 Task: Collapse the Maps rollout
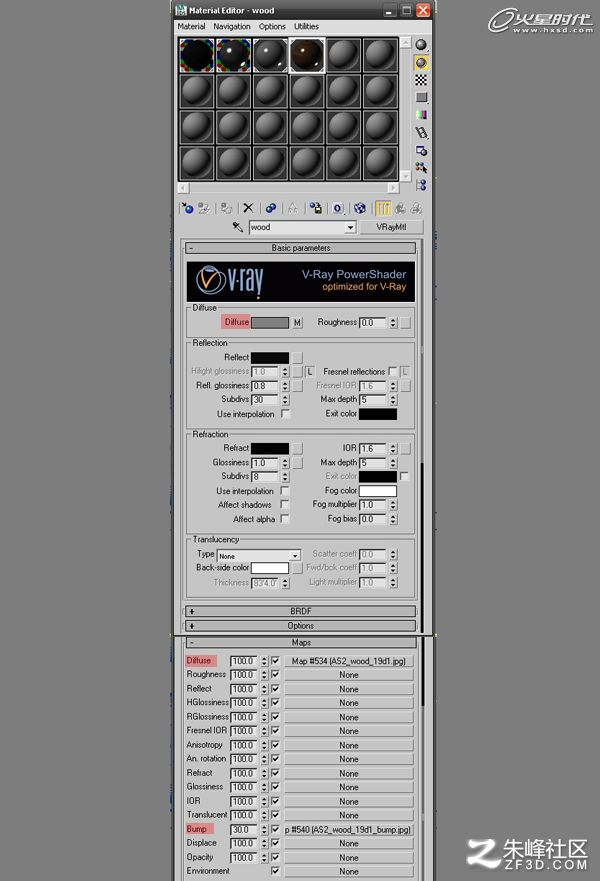[x=301, y=642]
